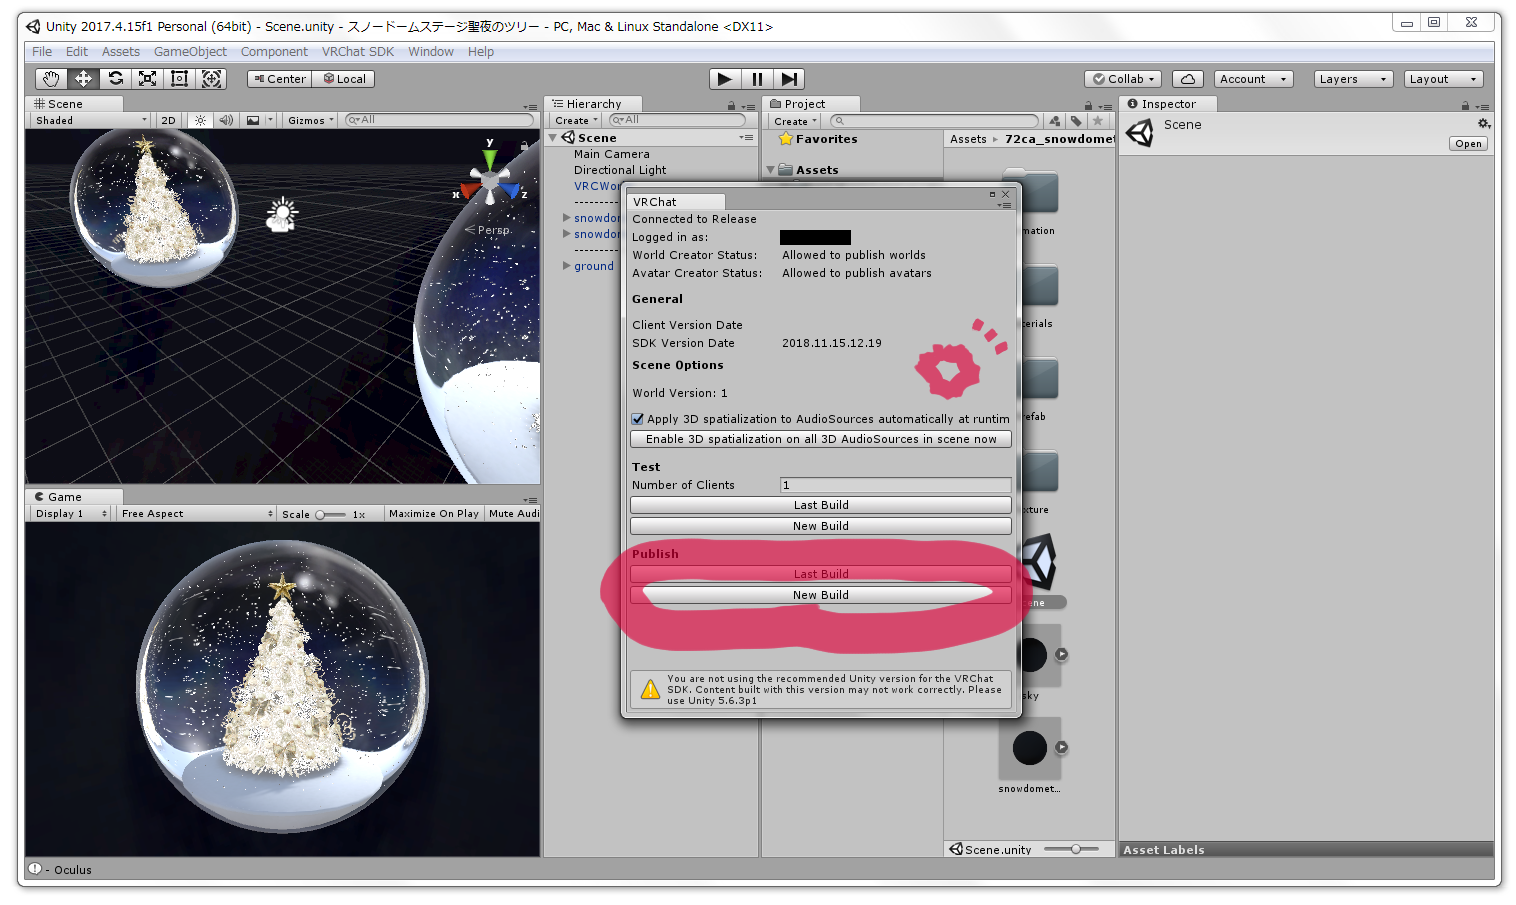Screen dimensions: 1516x905
Task: Select the Rect Transform tool
Action: click(179, 79)
